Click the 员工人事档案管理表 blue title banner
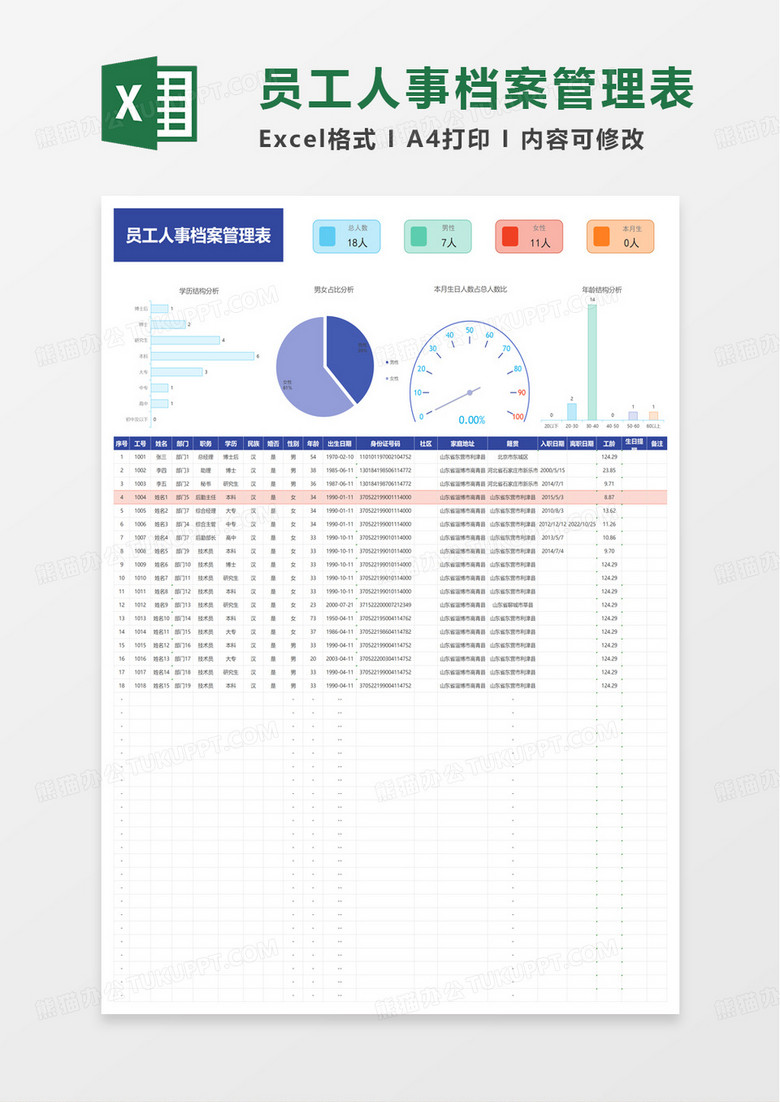Screen dimensions: 780x1102 point(198,235)
